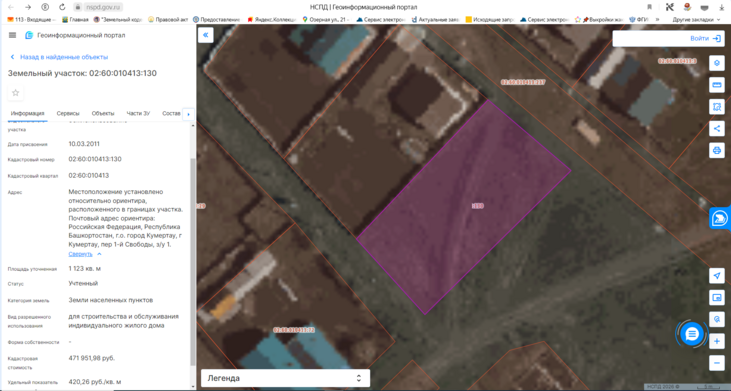The width and height of the screenshot is (731, 391).
Task: Zoom in with the plus button
Action: [x=717, y=341]
